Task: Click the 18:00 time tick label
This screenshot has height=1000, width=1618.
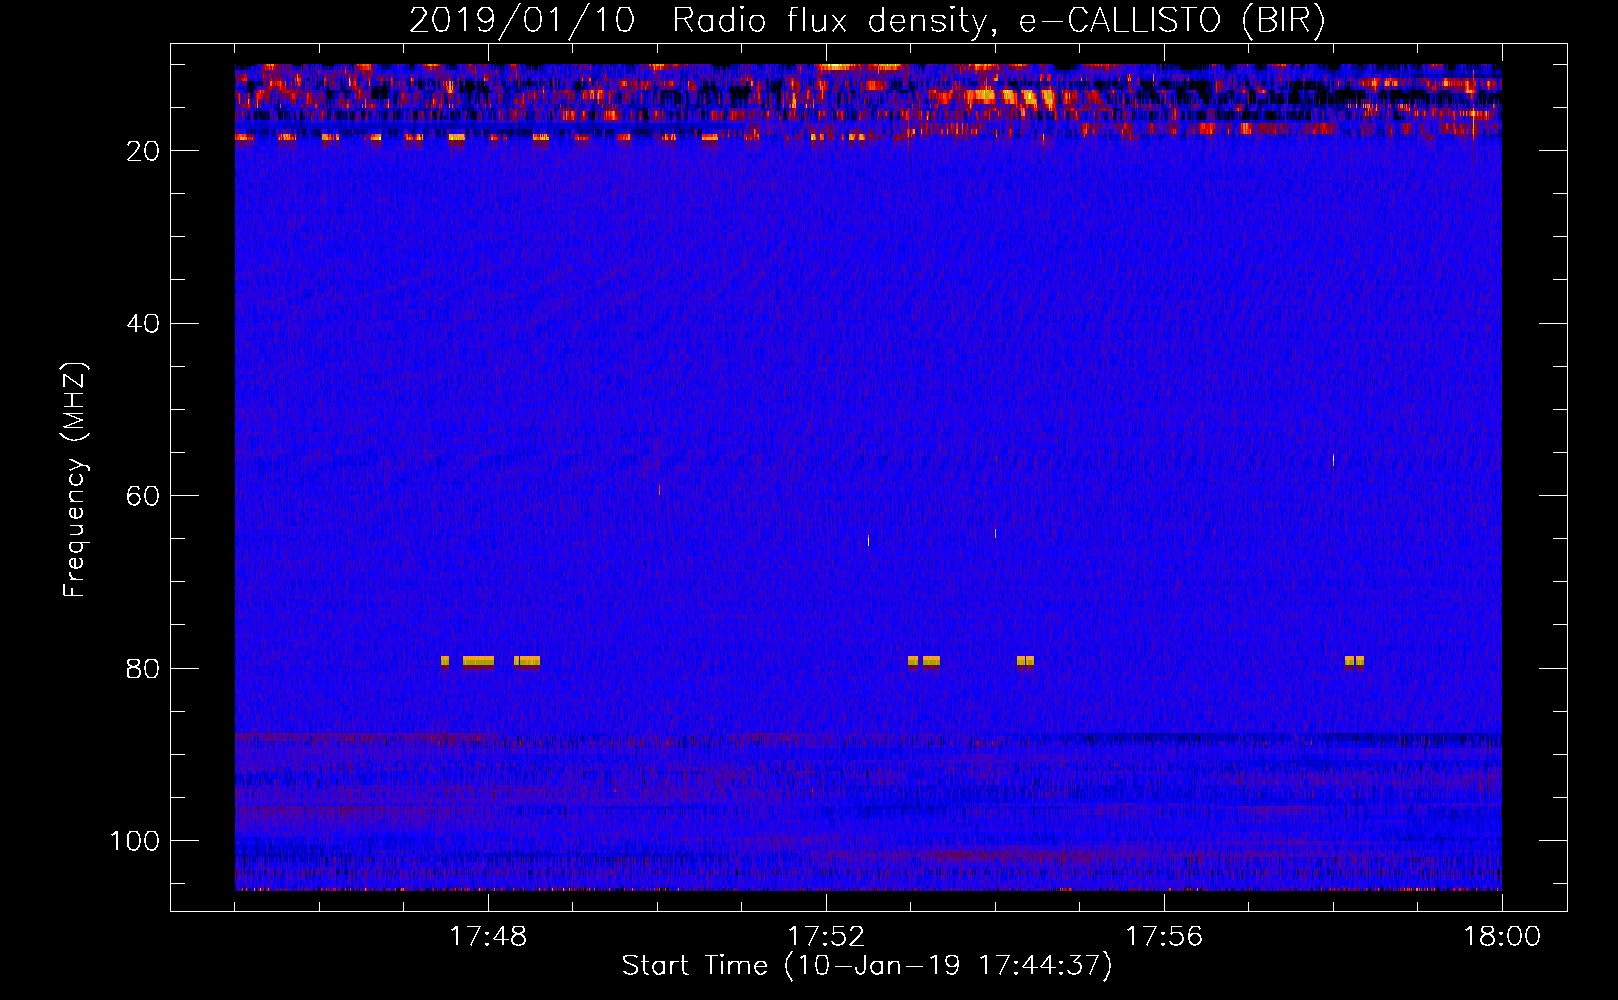Action: (x=1502, y=936)
